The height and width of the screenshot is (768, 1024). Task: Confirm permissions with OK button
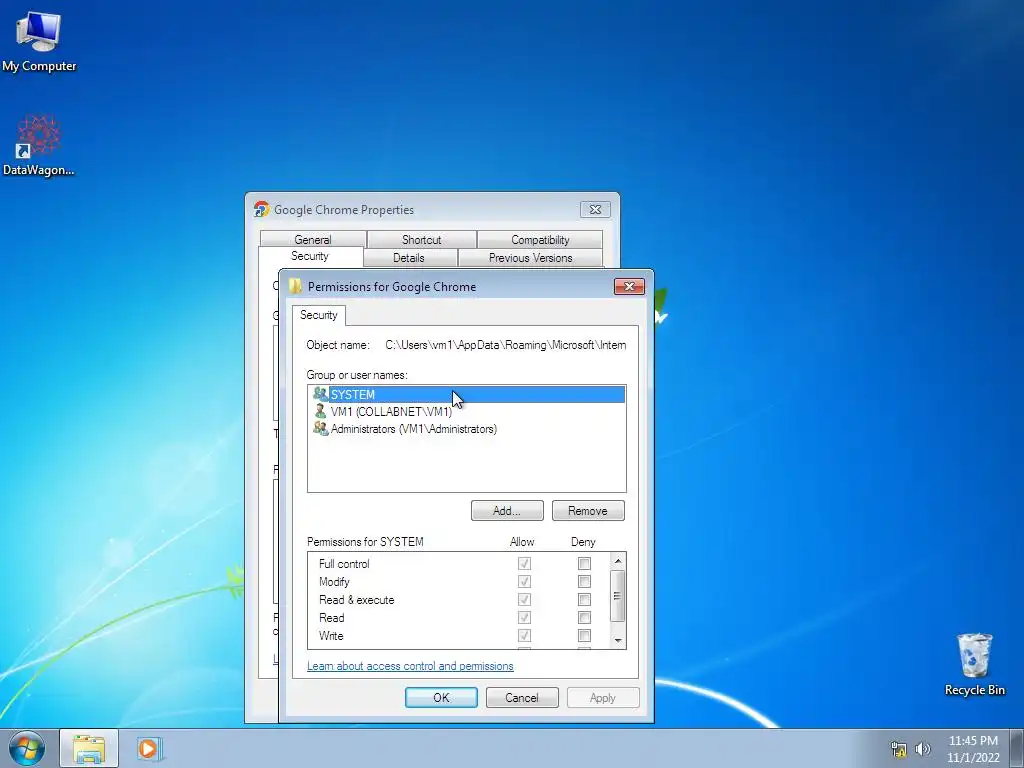point(441,697)
